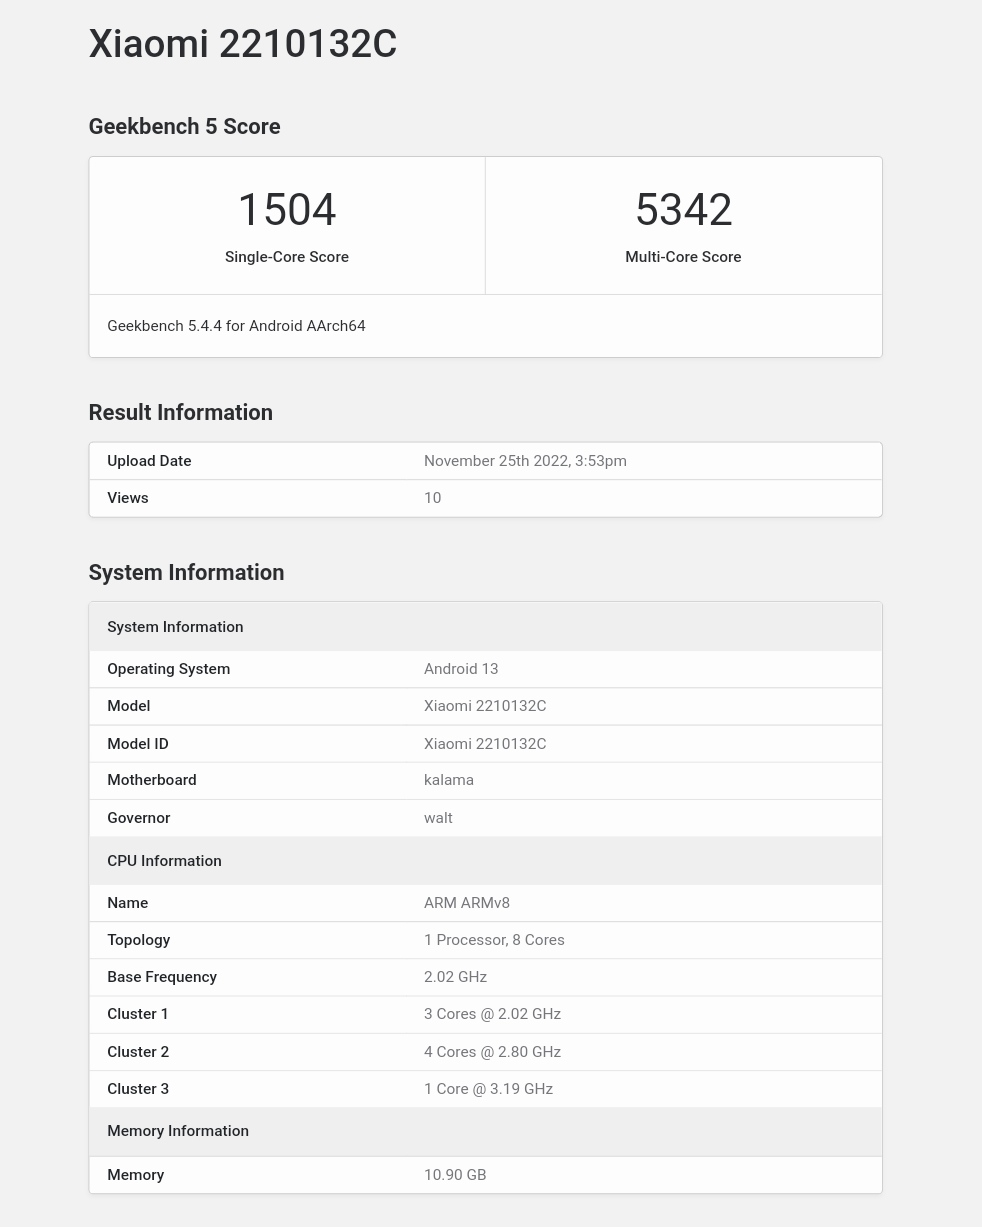This screenshot has width=982, height=1227.
Task: Click the single-core score 1504
Action: point(287,210)
